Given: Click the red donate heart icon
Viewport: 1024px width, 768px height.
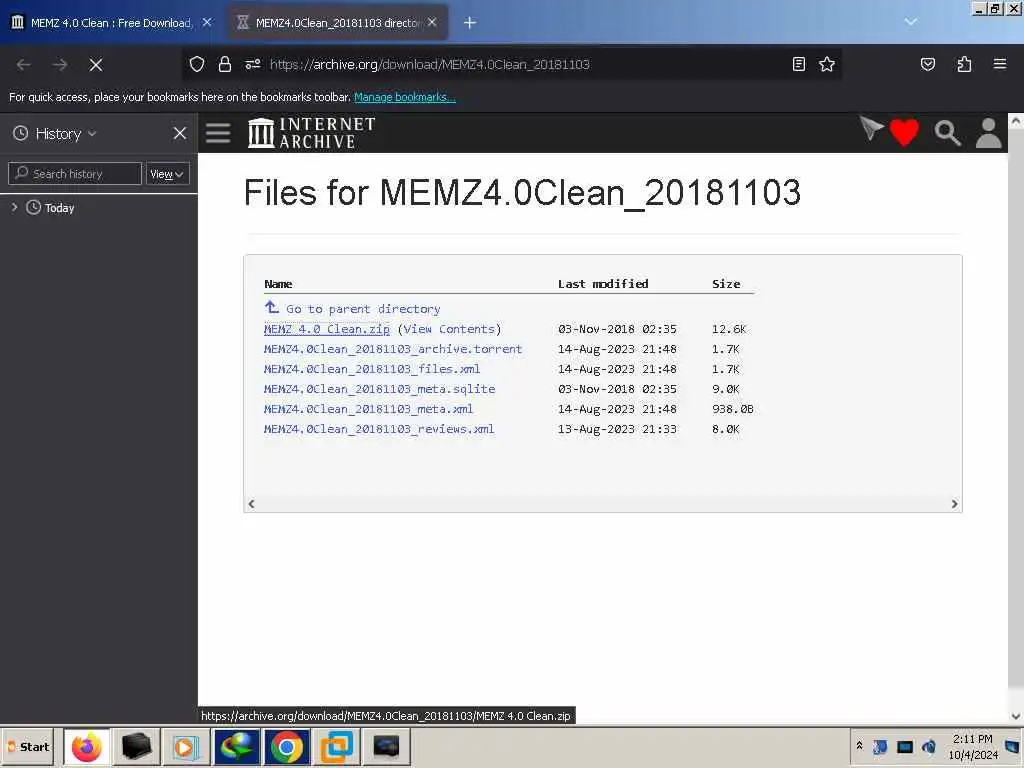Looking at the screenshot, I should [x=904, y=133].
